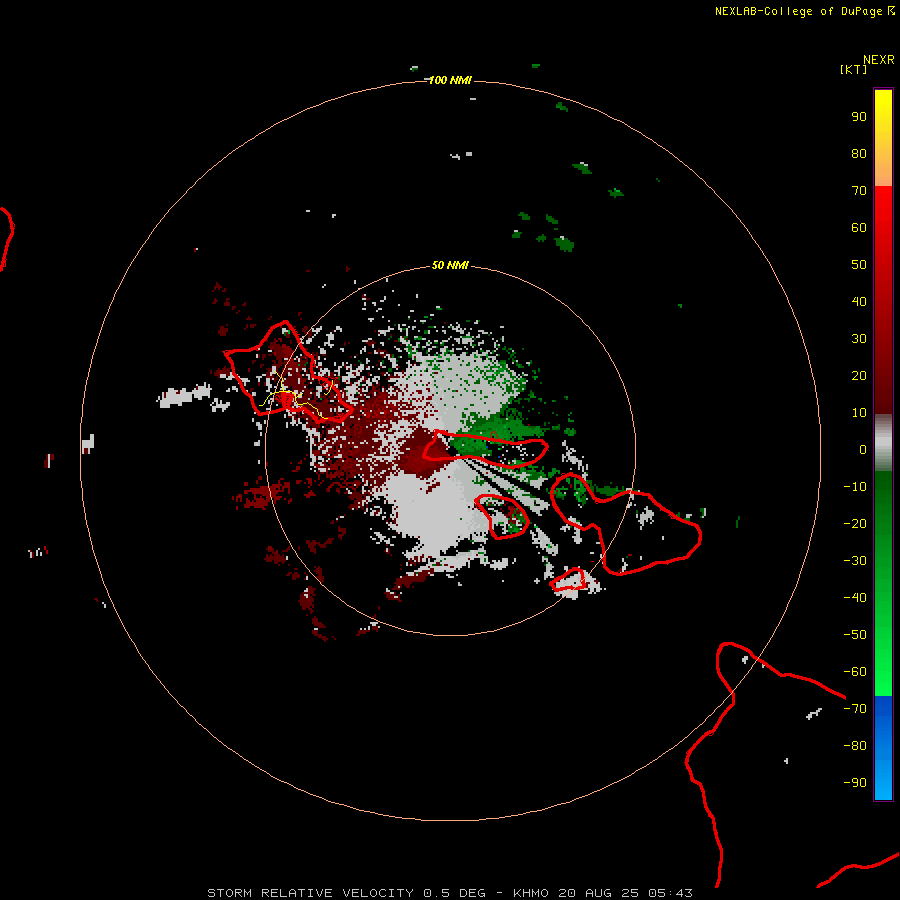Image resolution: width=900 pixels, height=900 pixels.
Task: Click the -70 value on the velocity scale
Action: 855,709
